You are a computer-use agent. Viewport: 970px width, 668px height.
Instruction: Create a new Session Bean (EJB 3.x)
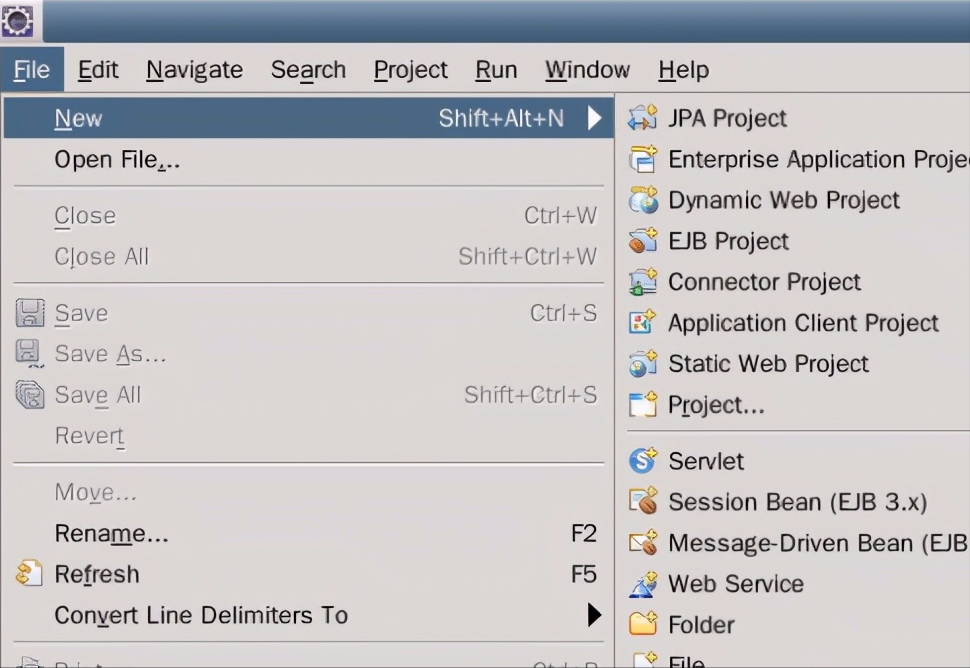[794, 502]
